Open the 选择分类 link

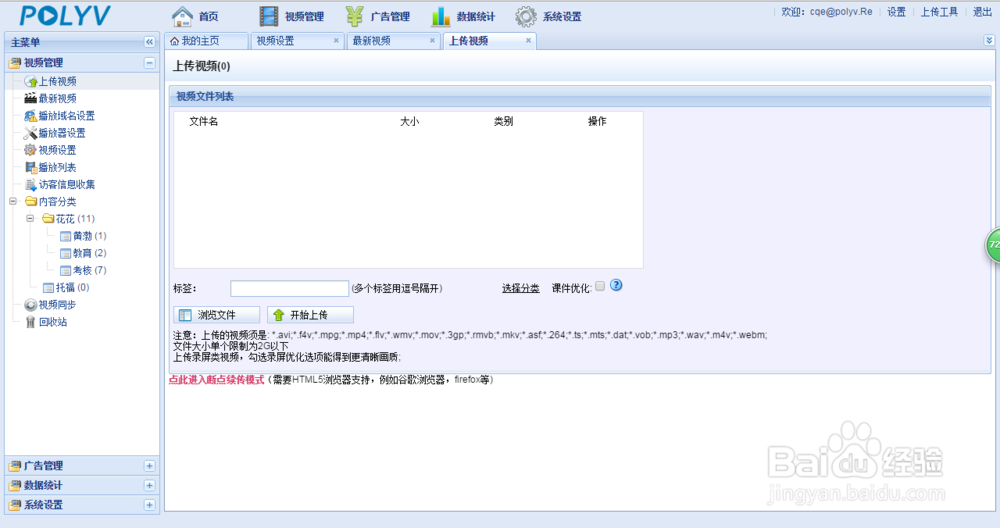point(520,288)
